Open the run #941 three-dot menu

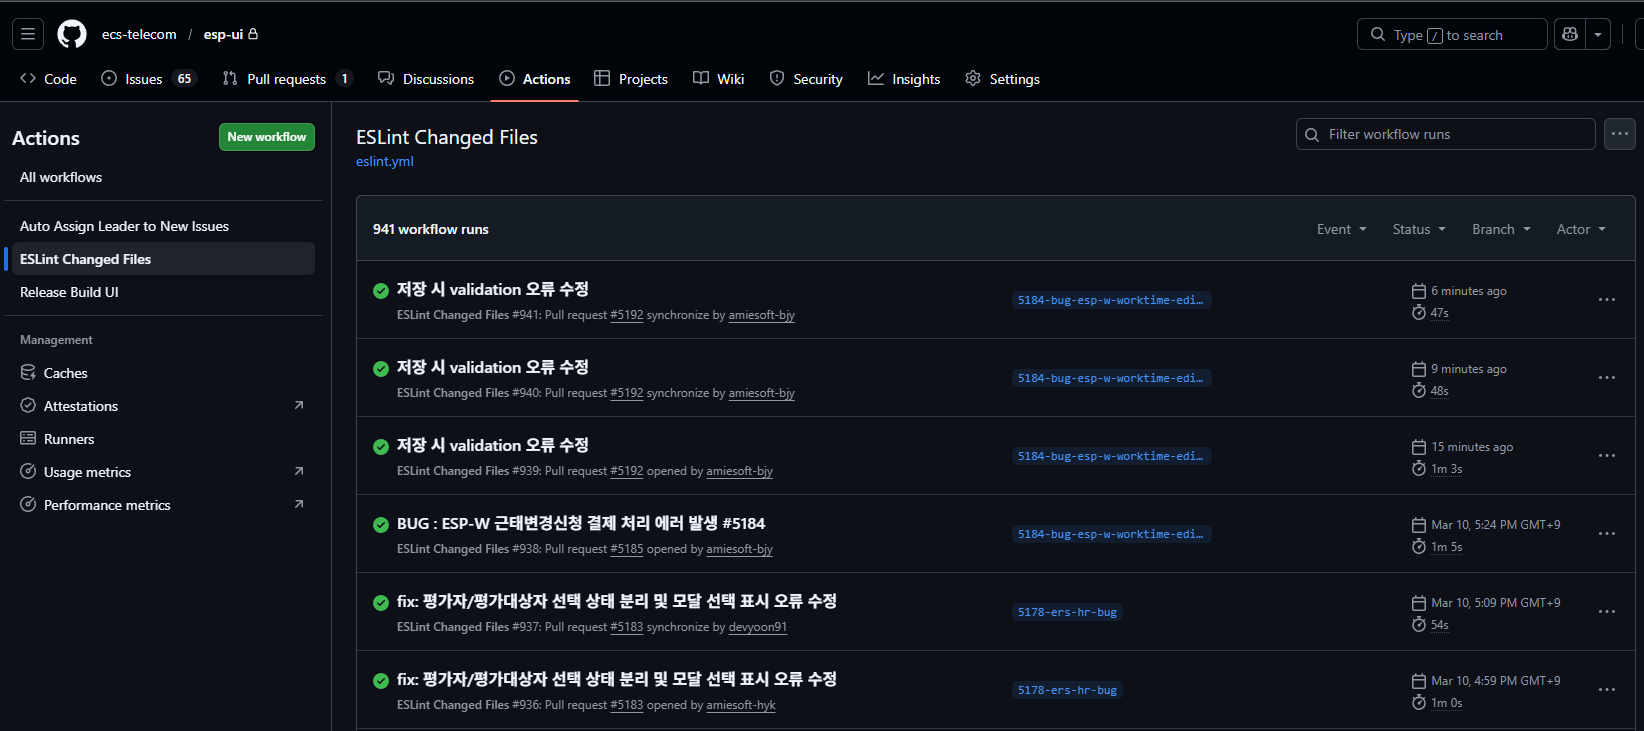(1607, 300)
